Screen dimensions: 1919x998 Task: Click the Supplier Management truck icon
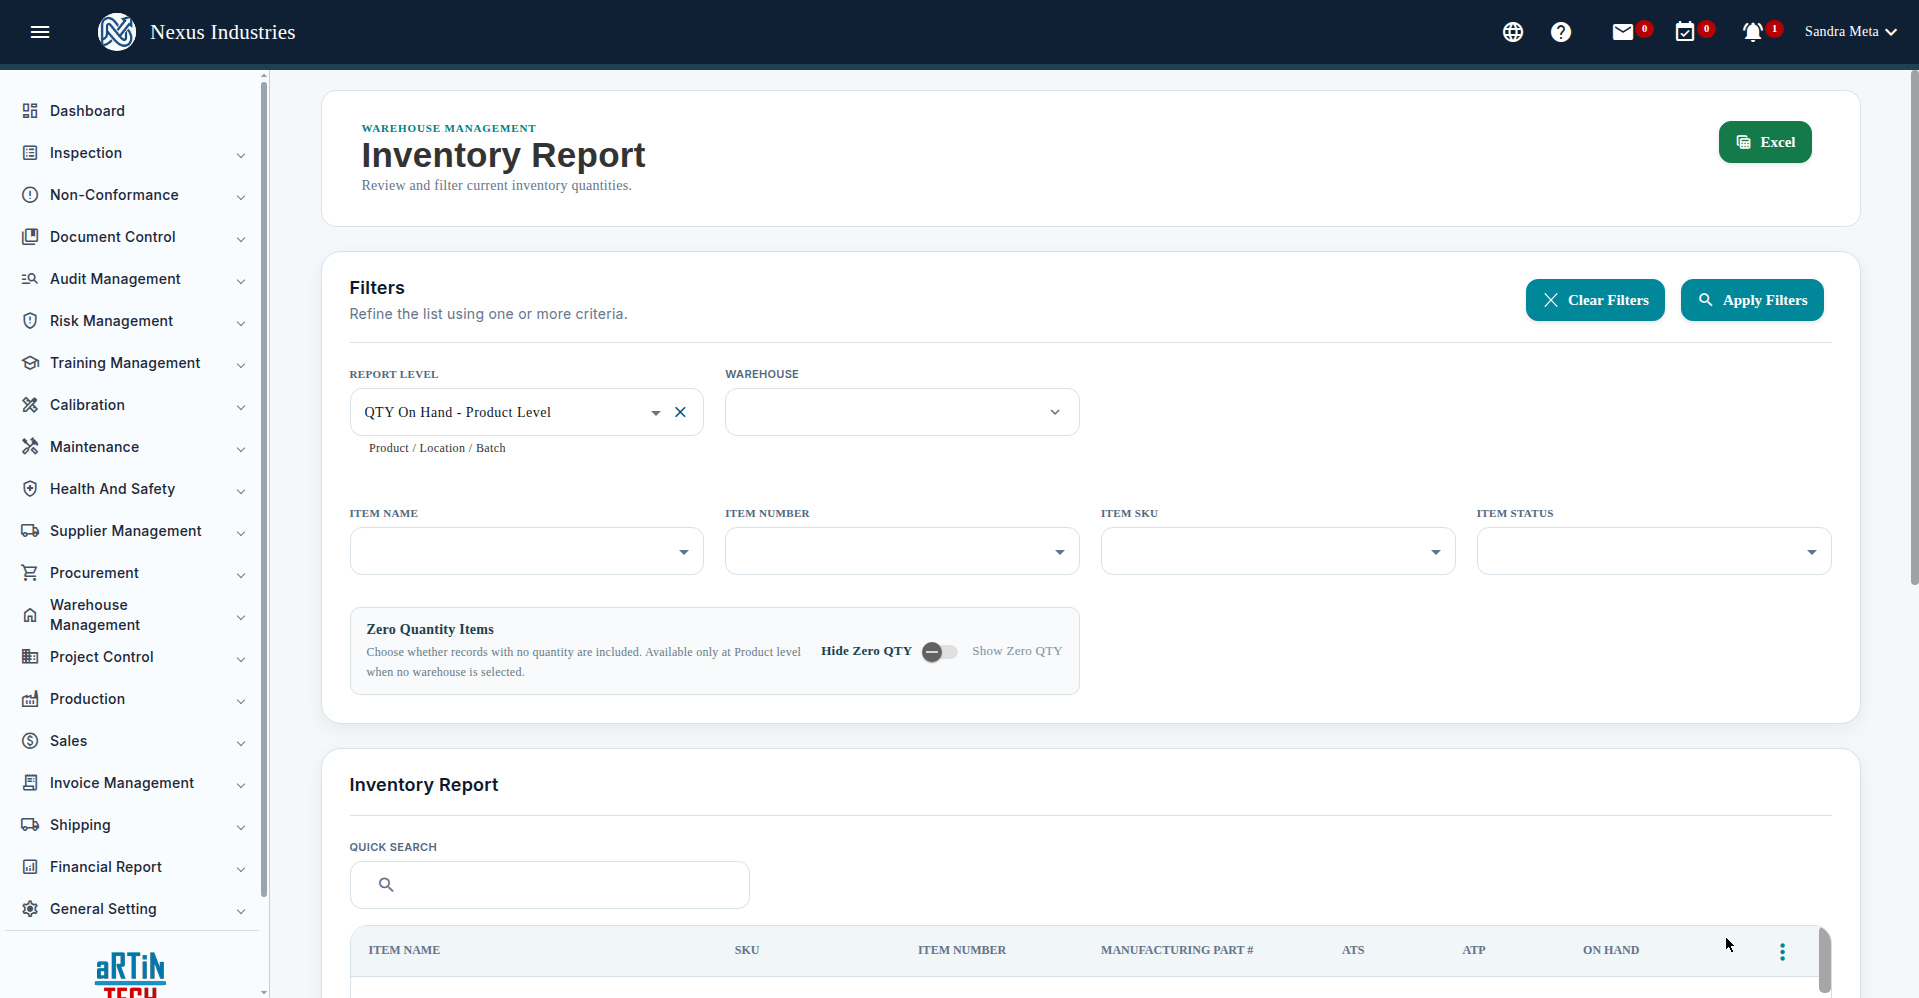(30, 531)
